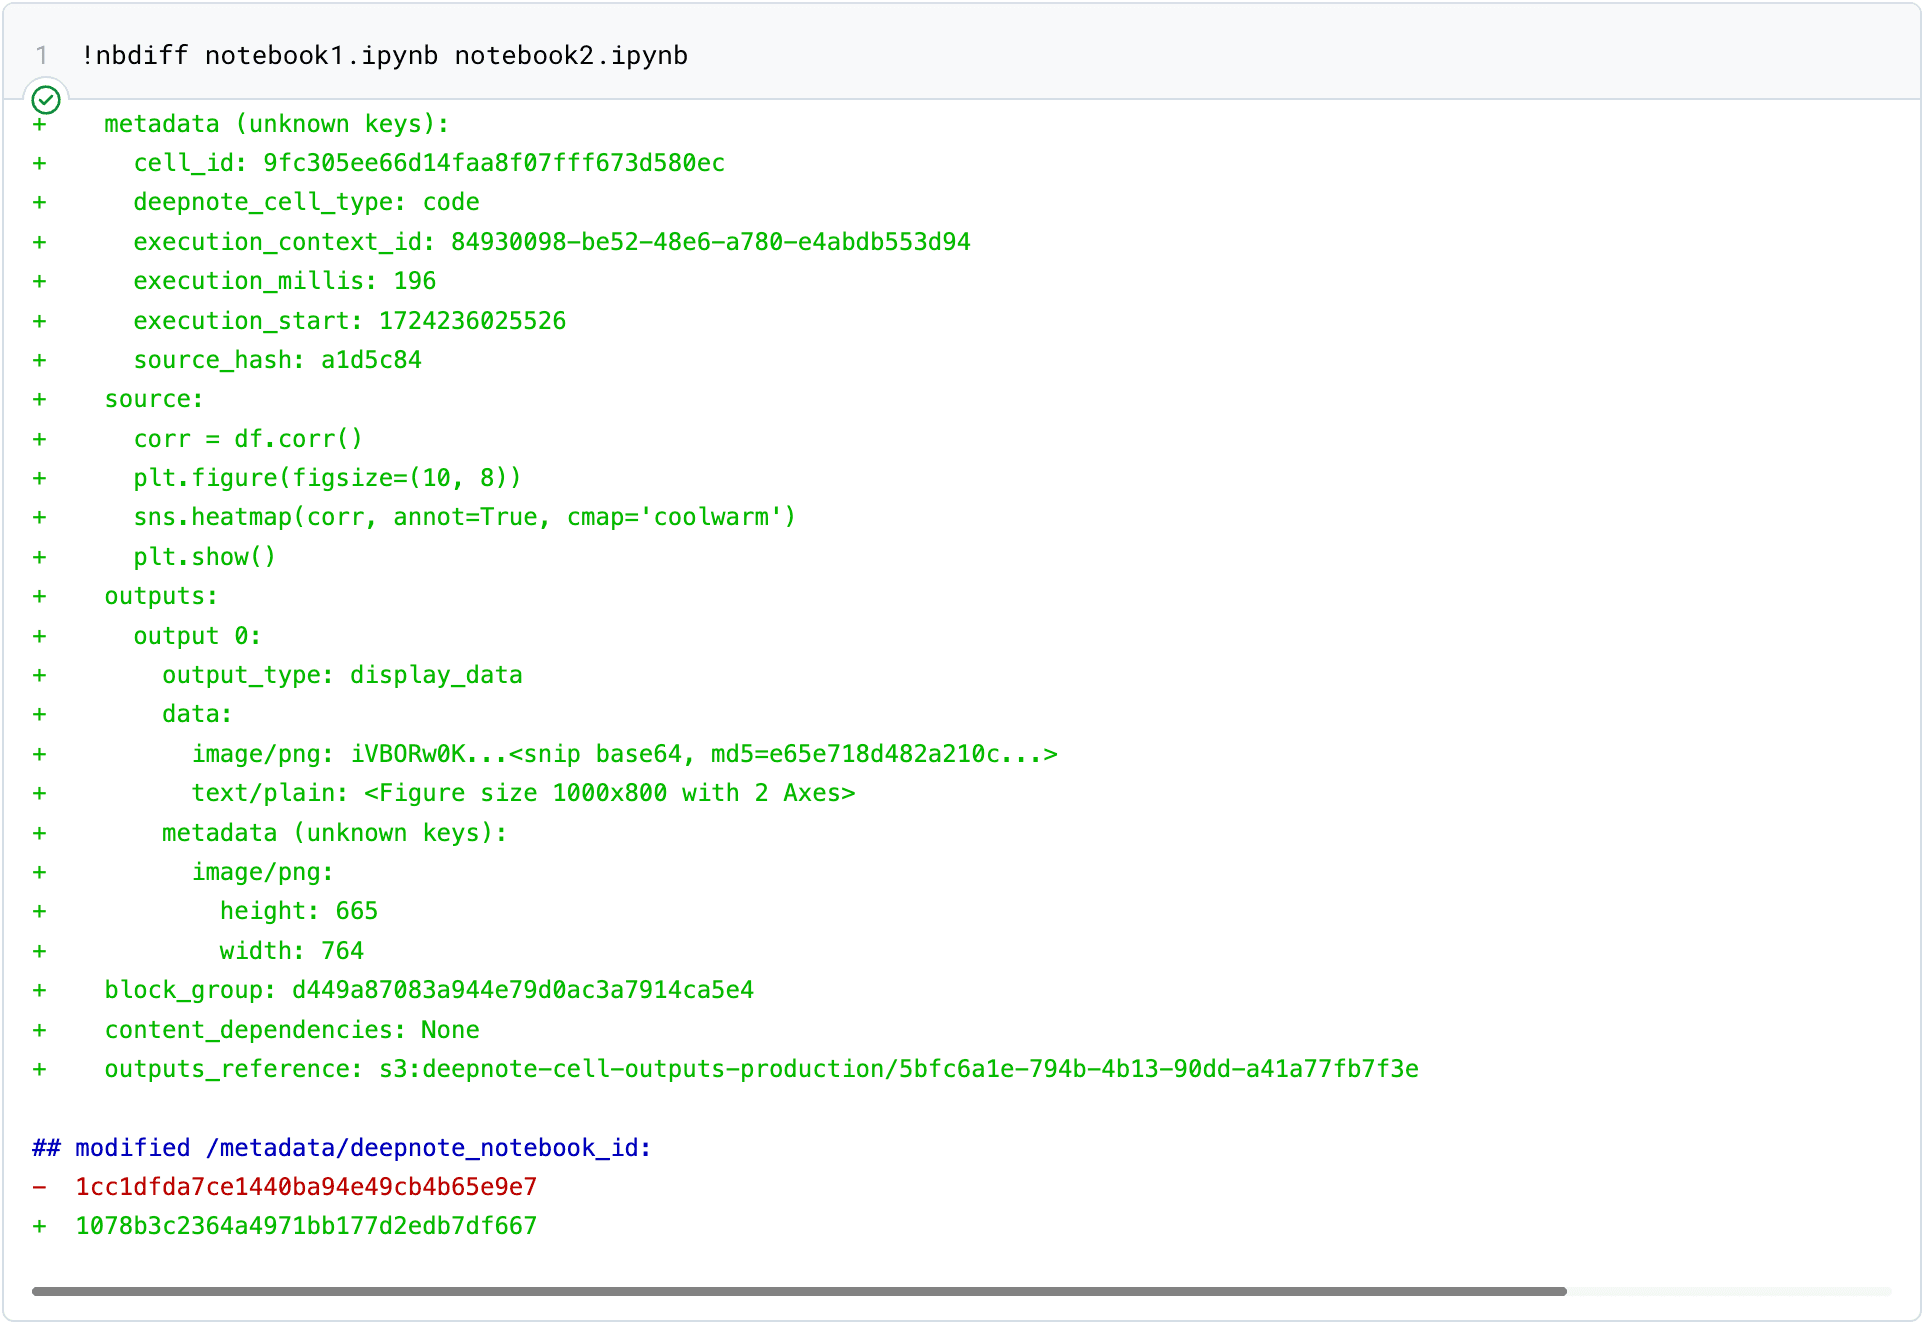Click the execution_start: 1724236025526 line
The width and height of the screenshot is (1924, 1322).
click(x=349, y=321)
